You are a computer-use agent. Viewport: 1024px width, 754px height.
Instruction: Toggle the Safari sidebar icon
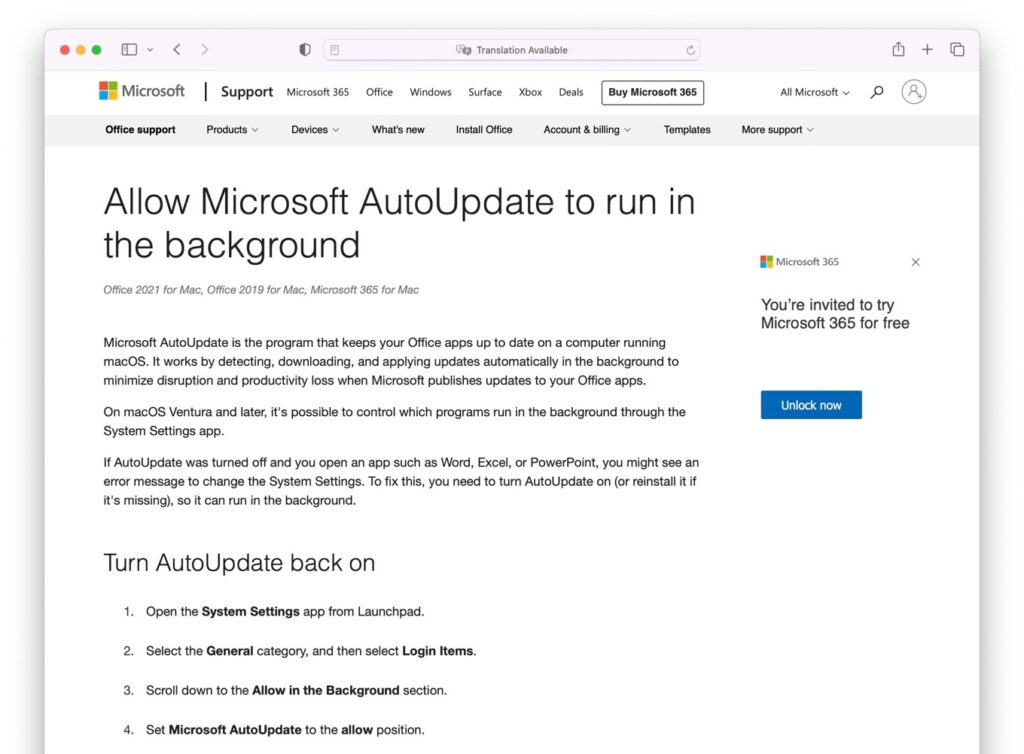pyautogui.click(x=129, y=50)
